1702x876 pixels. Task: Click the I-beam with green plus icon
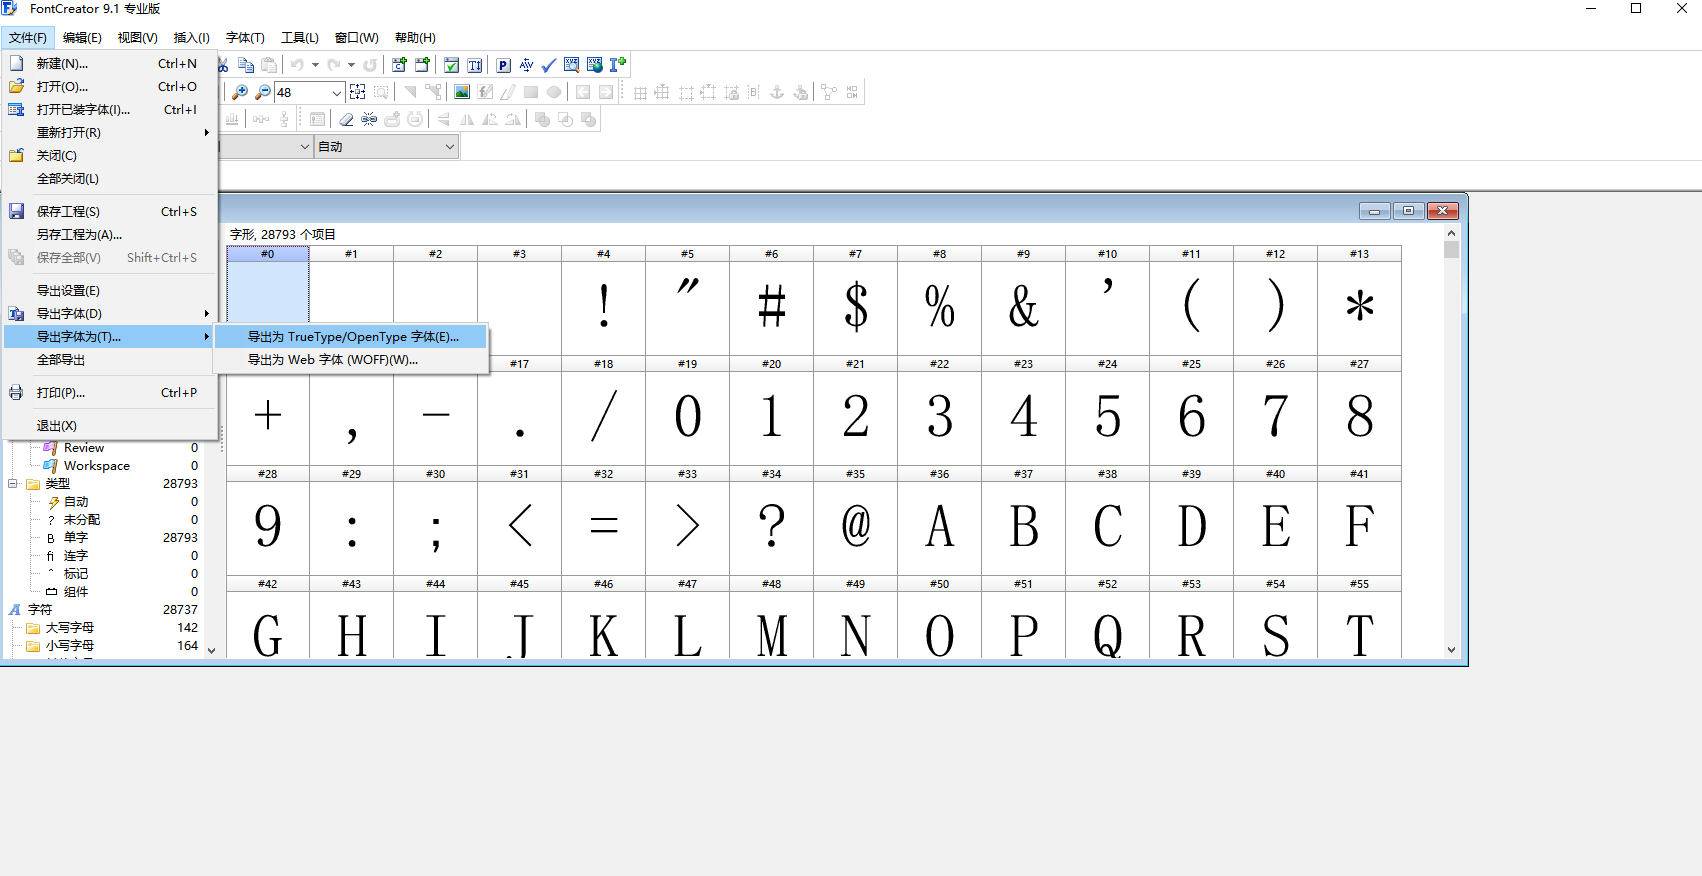pos(618,65)
